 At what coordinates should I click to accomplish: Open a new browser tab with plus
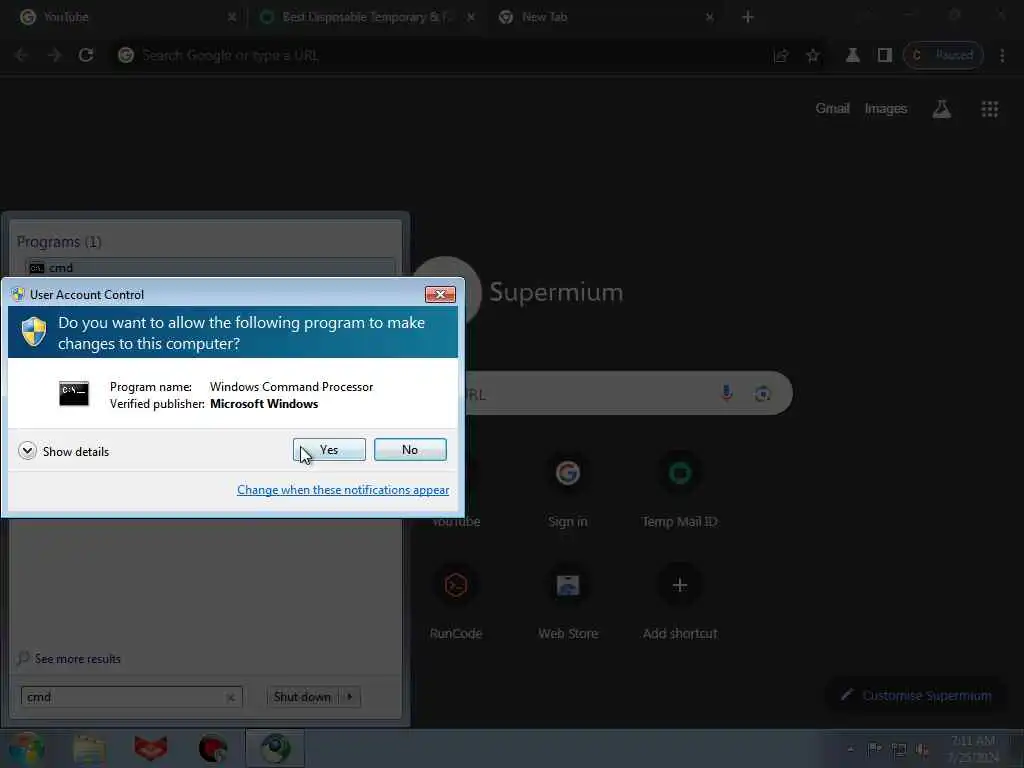(748, 17)
